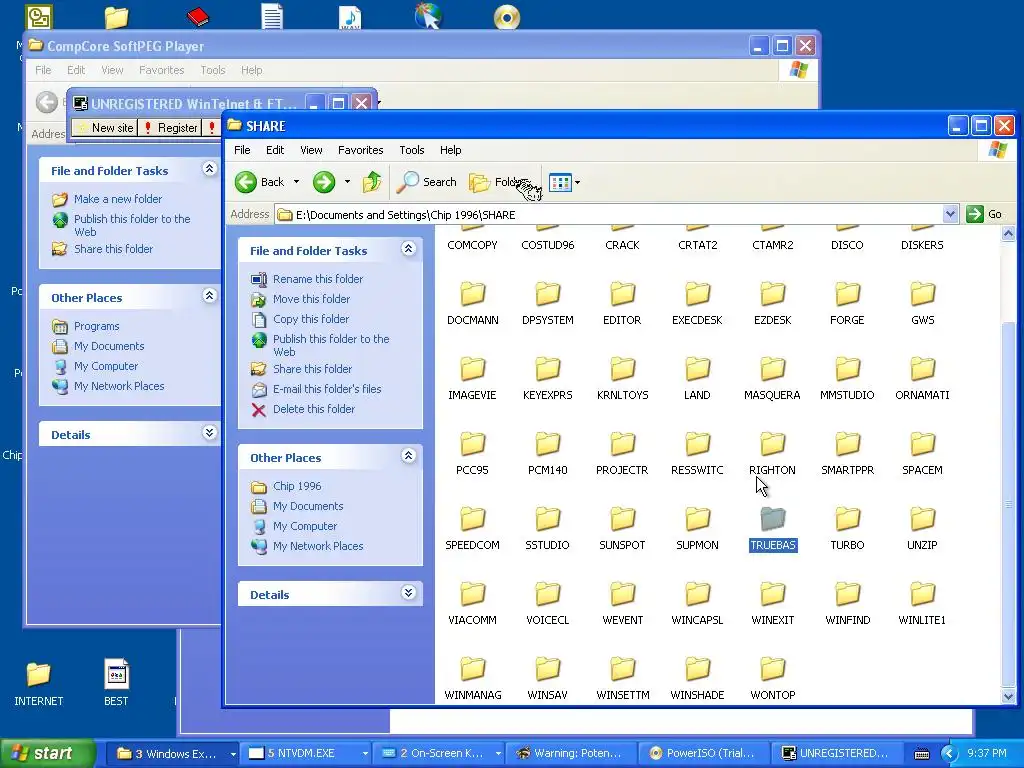Select the WINLITE1 folder

click(x=922, y=604)
